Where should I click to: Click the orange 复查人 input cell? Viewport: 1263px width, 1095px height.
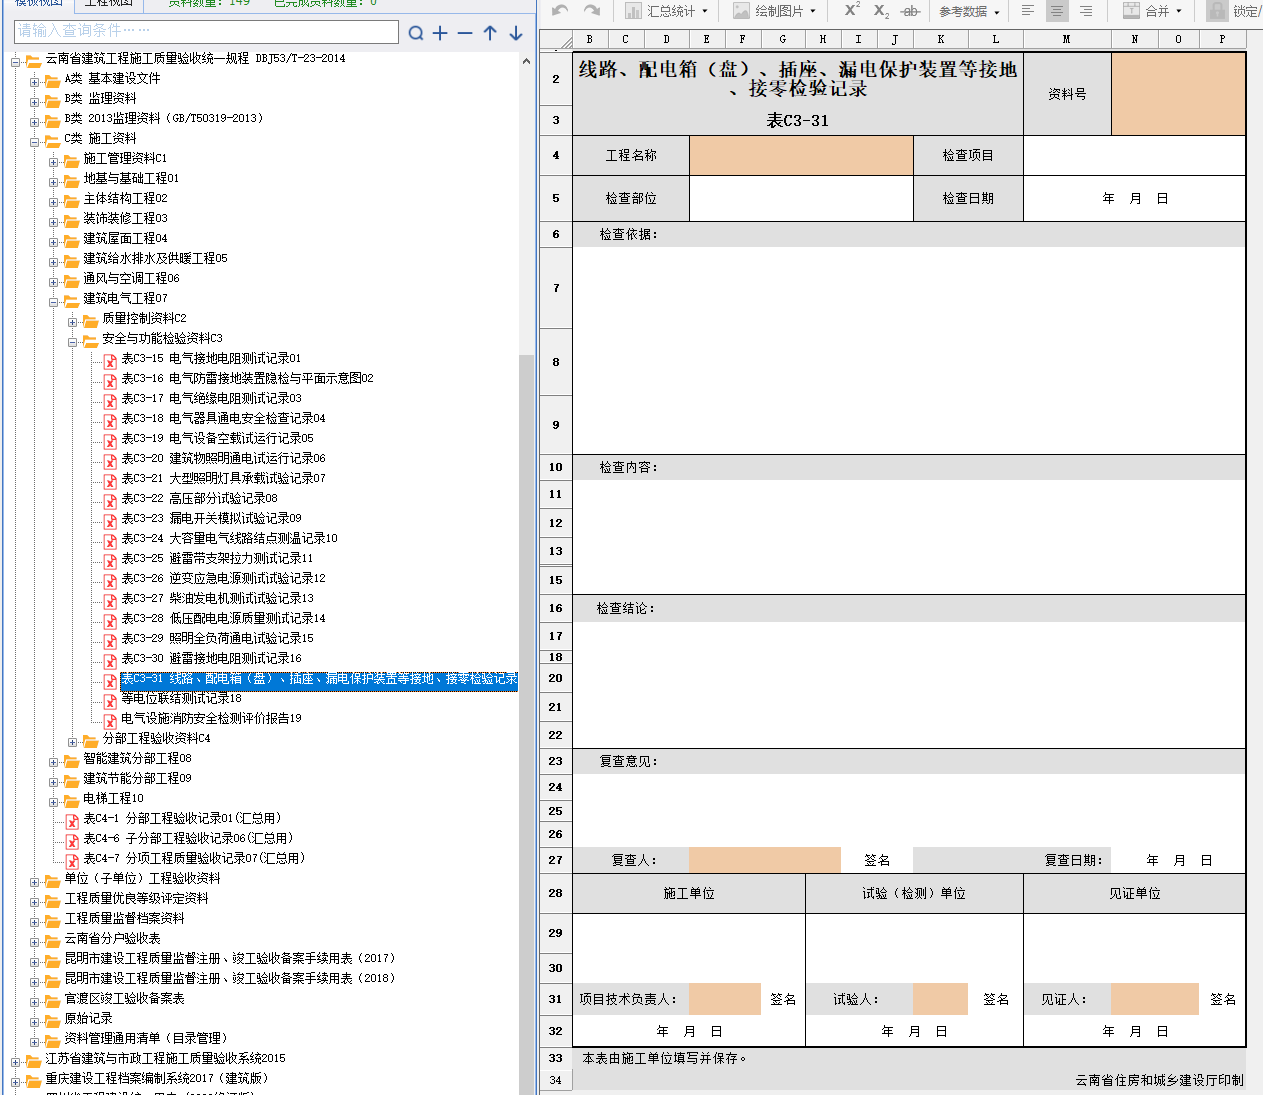tap(765, 860)
